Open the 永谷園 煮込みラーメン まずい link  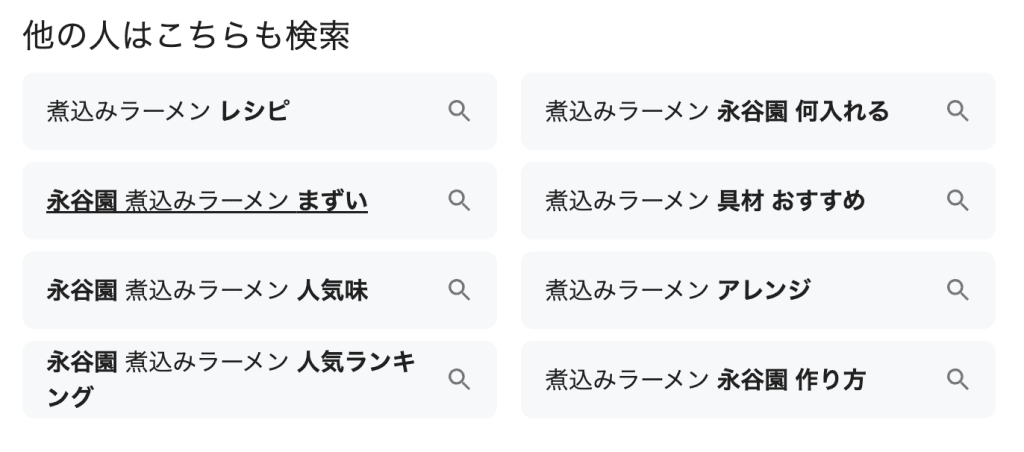(x=206, y=201)
